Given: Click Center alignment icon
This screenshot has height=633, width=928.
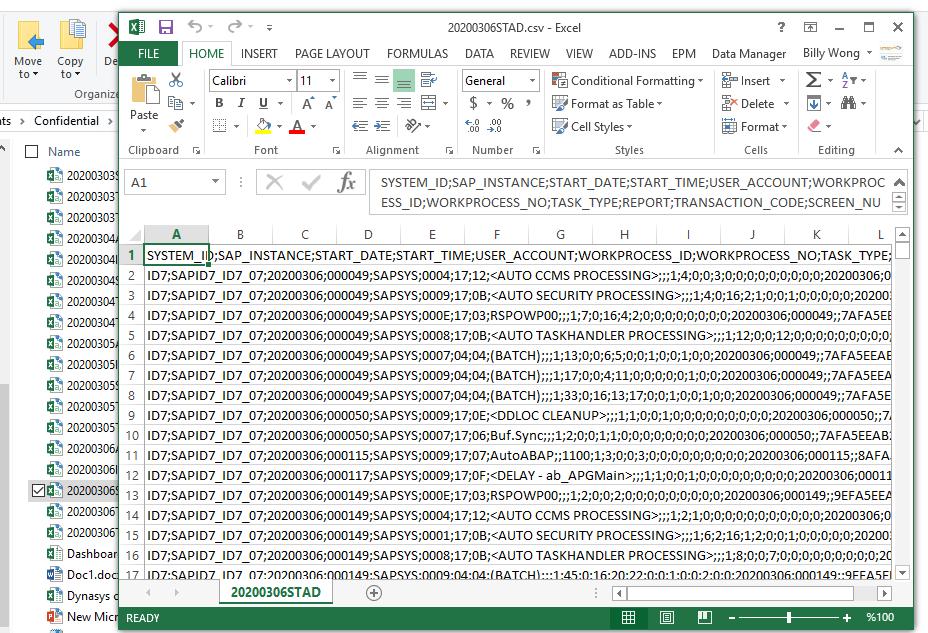Looking at the screenshot, I should coord(382,103).
